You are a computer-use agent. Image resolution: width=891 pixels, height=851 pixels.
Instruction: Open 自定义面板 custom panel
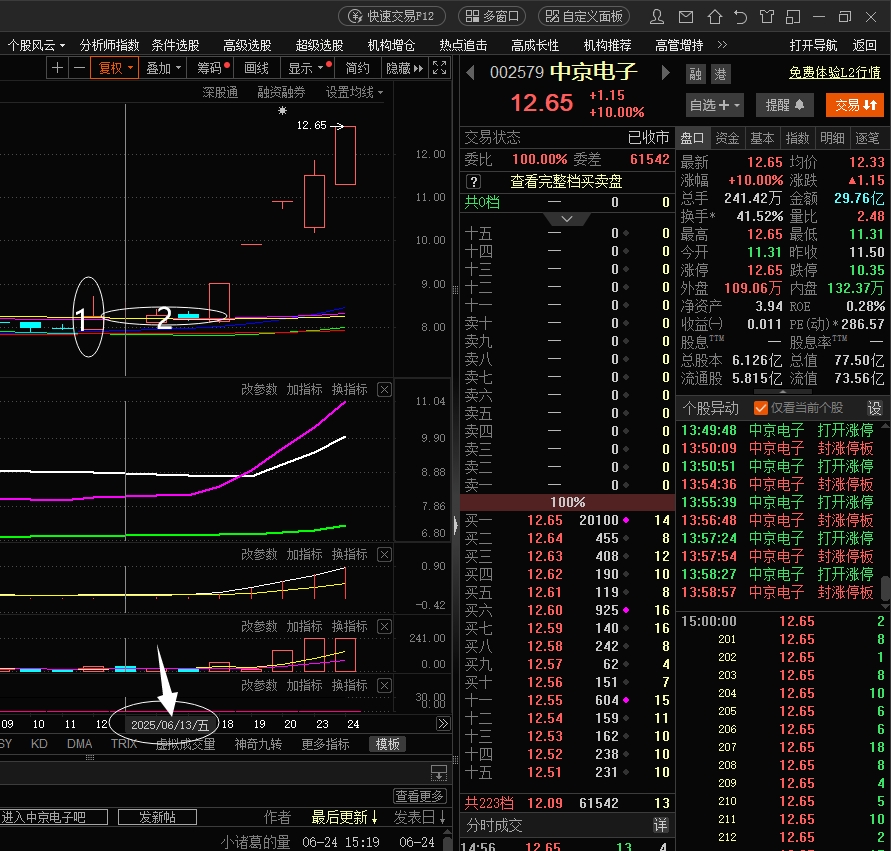584,16
